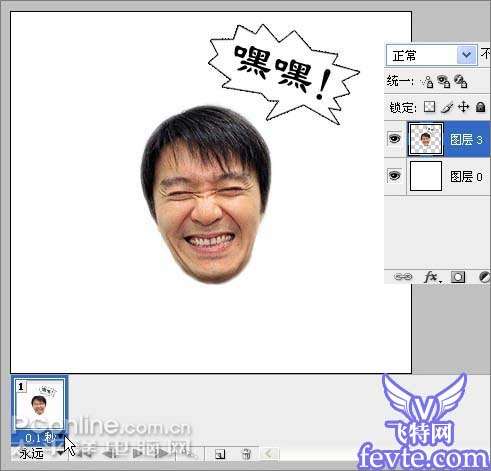
Task: Open the 正常 blend mode dropdown
Action: tap(431, 55)
